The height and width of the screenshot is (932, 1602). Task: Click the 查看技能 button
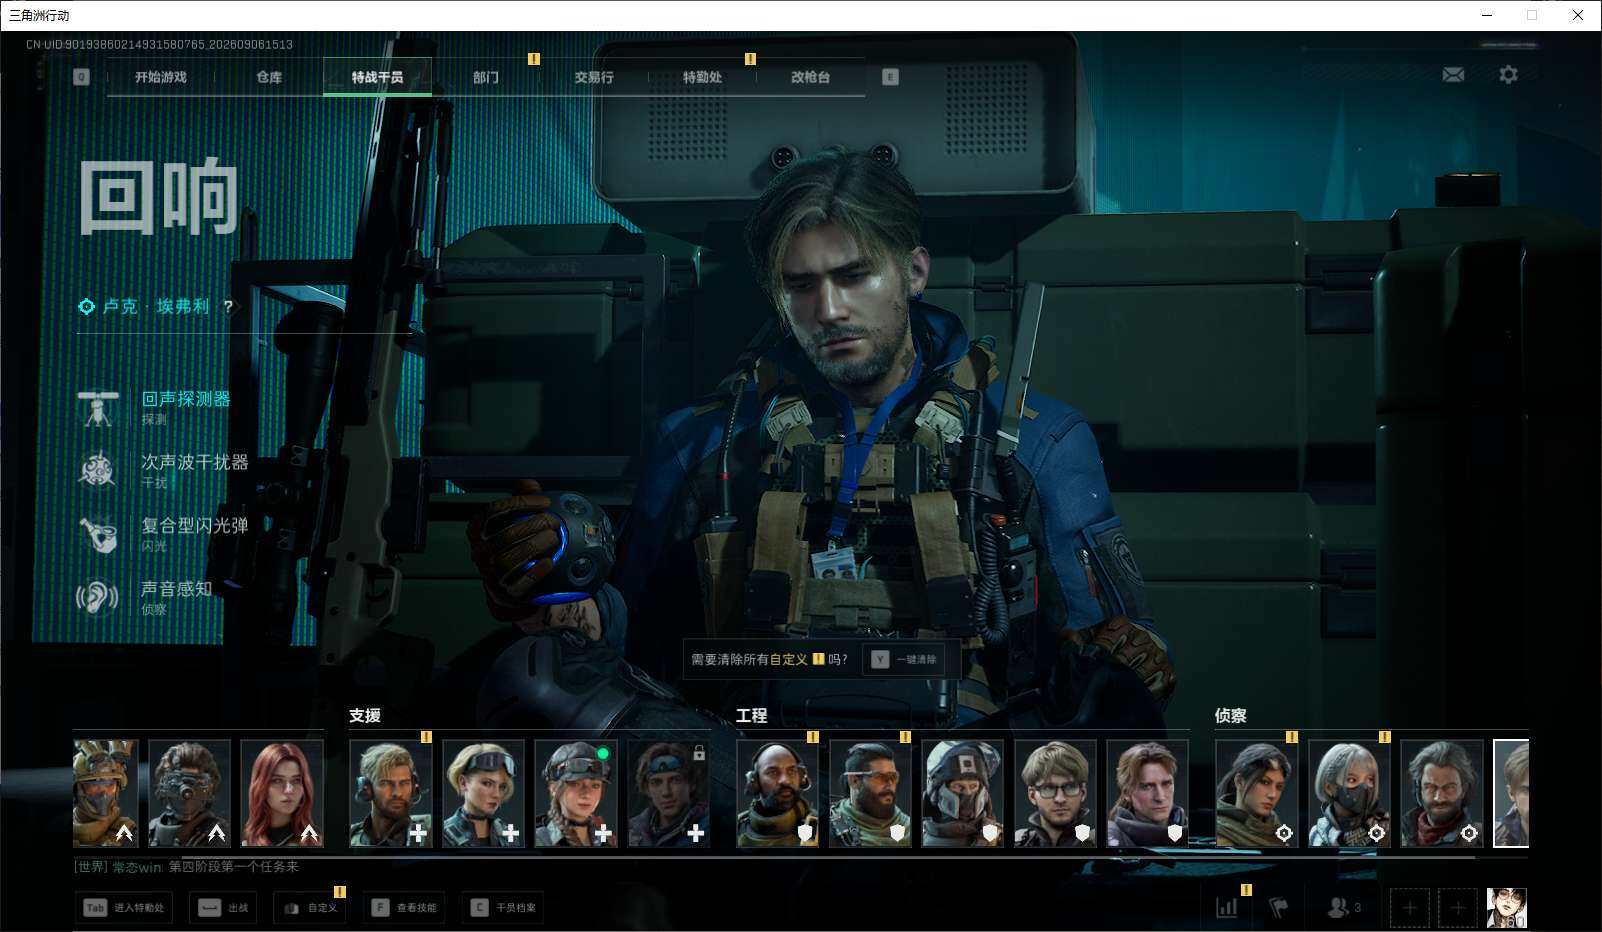coord(404,908)
